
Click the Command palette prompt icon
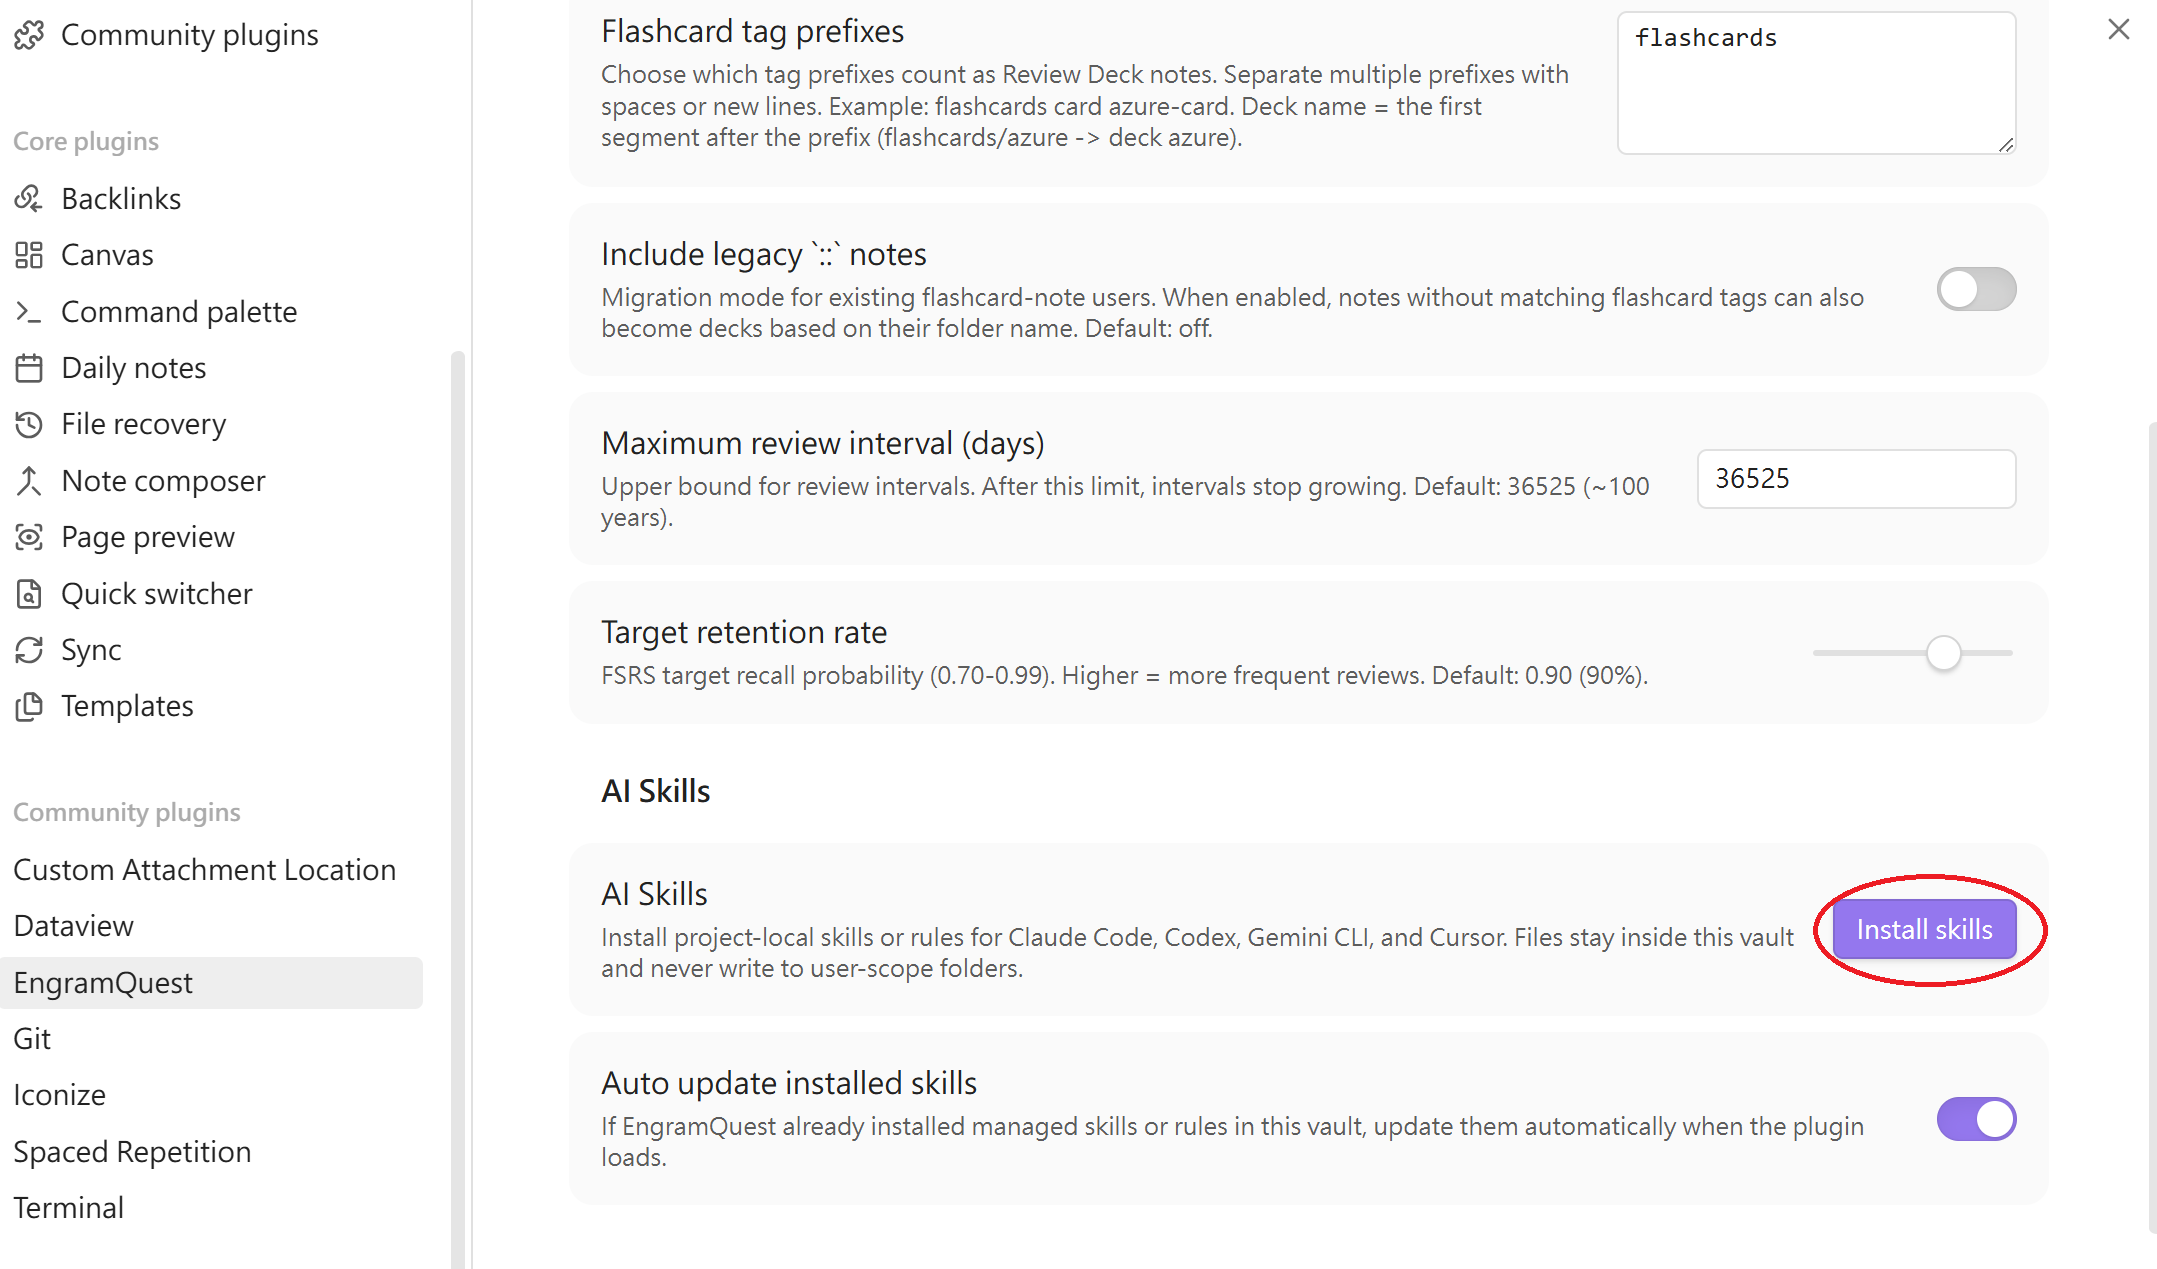click(29, 312)
